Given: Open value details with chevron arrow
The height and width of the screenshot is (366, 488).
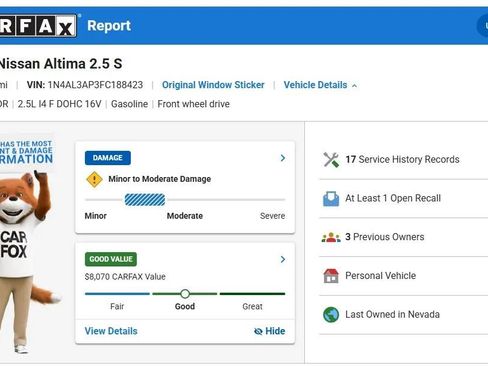Looking at the screenshot, I should 283,259.
